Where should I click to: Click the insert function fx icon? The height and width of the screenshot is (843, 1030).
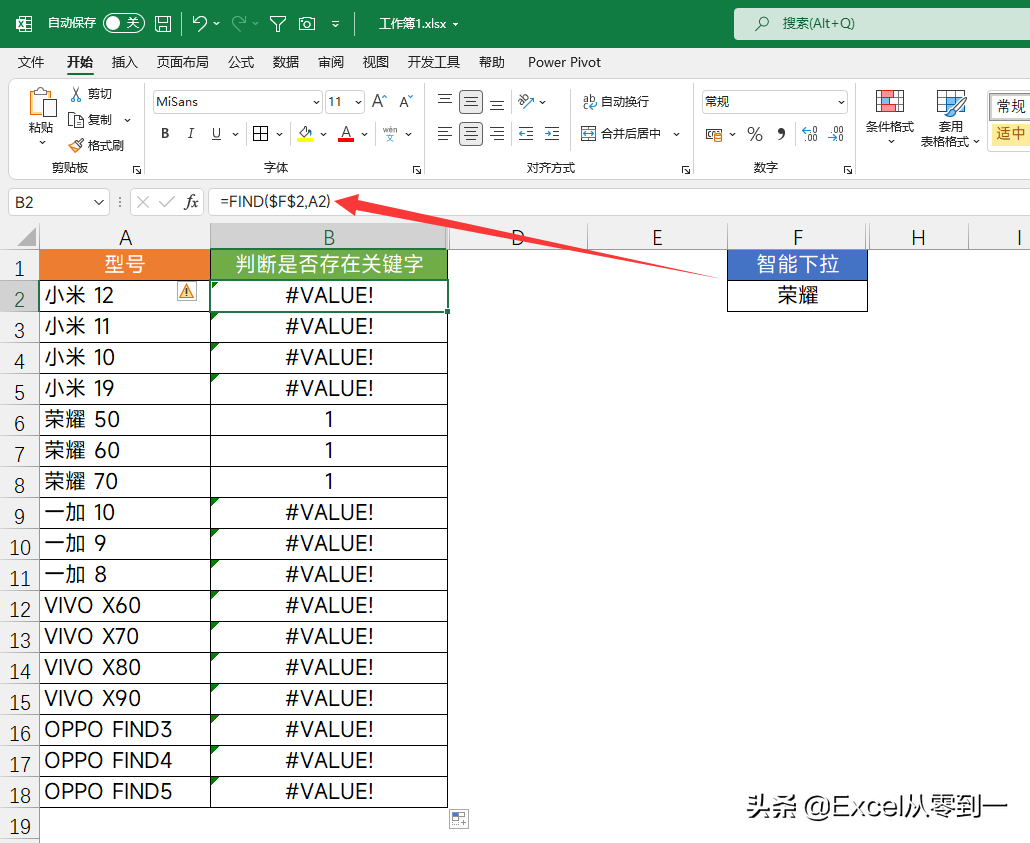191,202
